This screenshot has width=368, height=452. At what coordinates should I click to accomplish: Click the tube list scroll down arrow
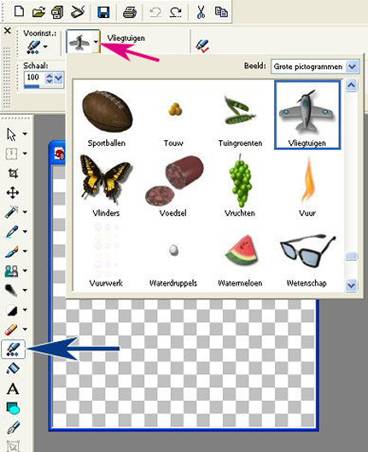(x=351, y=286)
